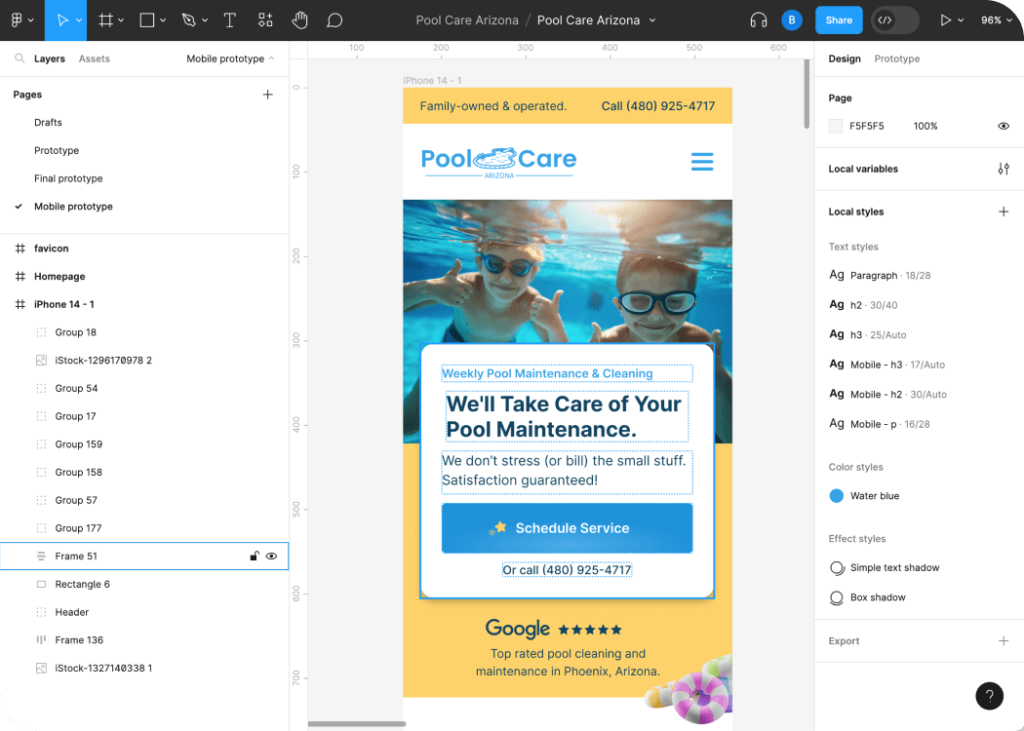Click the F5F5F5 page color swatch
1024x731 pixels.
click(835, 126)
